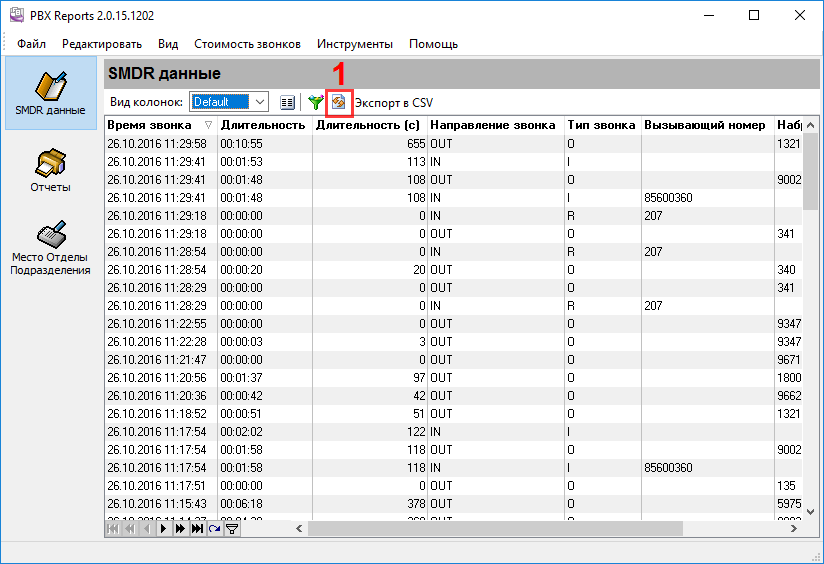Open the Инструменты menu

(355, 44)
